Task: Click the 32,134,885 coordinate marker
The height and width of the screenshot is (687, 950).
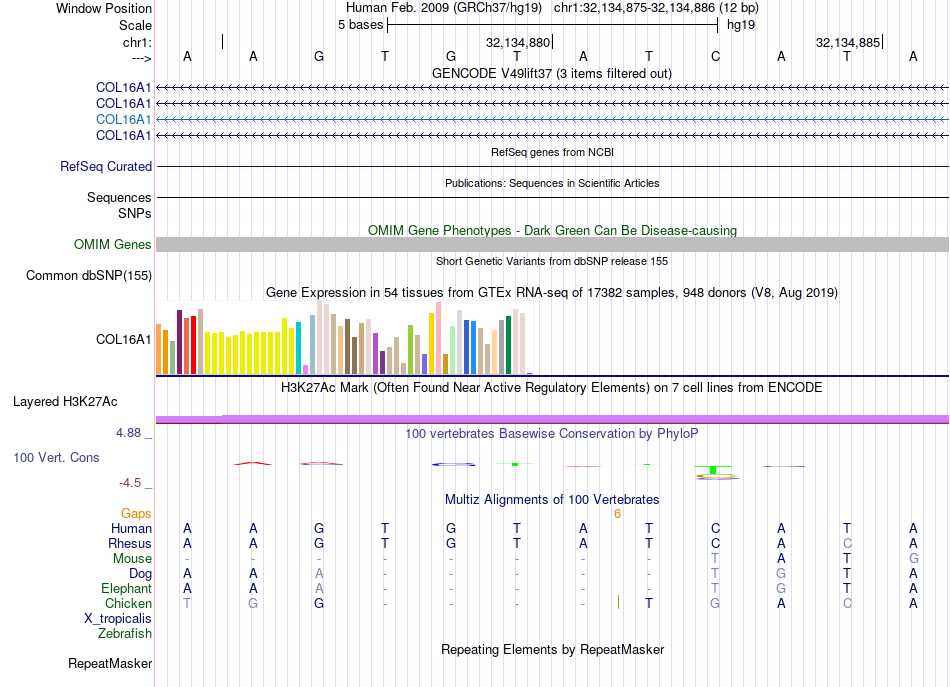Action: coord(849,42)
